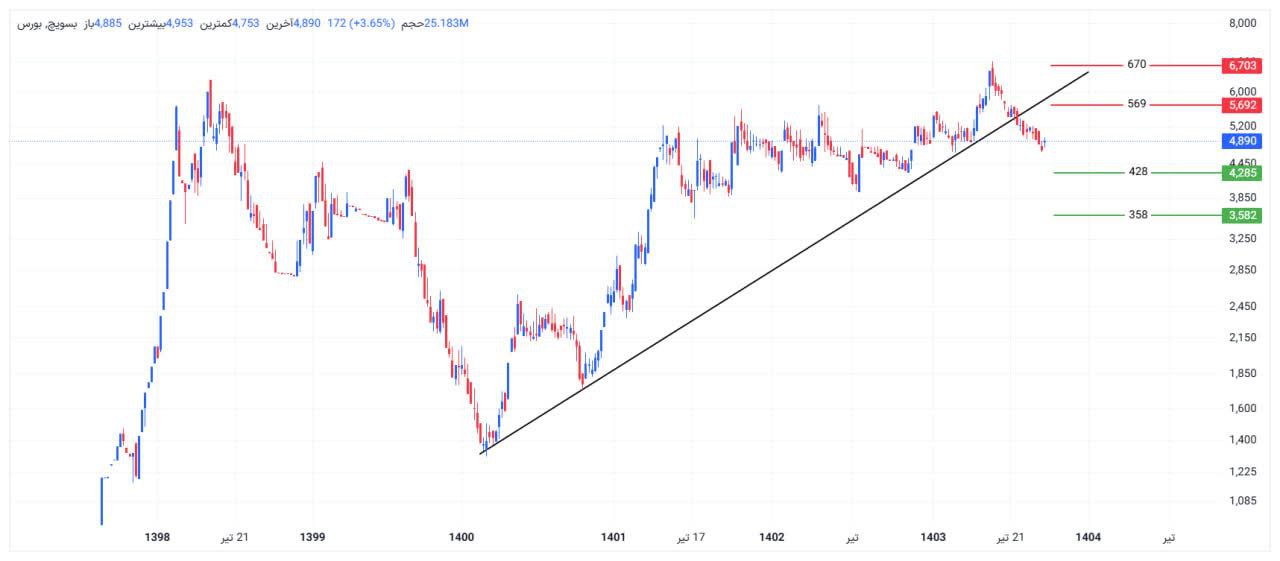The image size is (1280, 561).
Task: Click the open price value 4,885
Action: [x=109, y=23]
